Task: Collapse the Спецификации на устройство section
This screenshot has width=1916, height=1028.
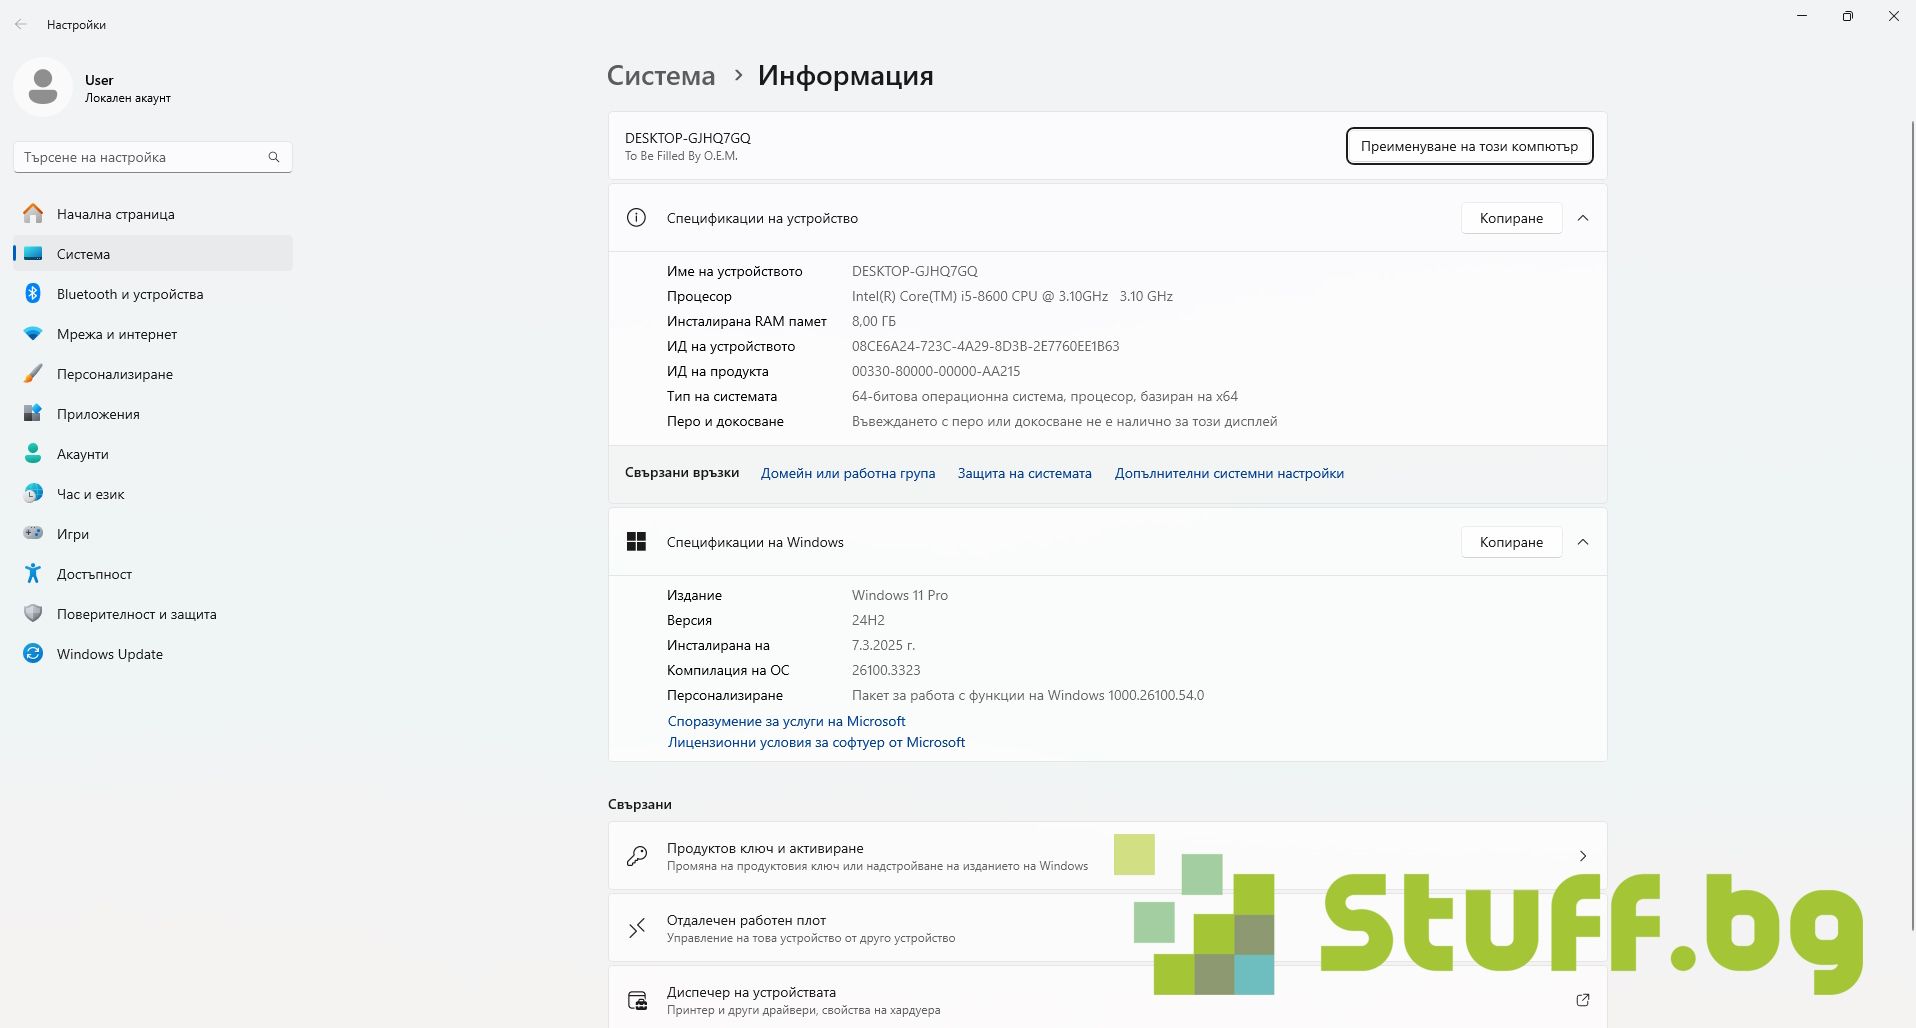Action: [x=1583, y=218]
